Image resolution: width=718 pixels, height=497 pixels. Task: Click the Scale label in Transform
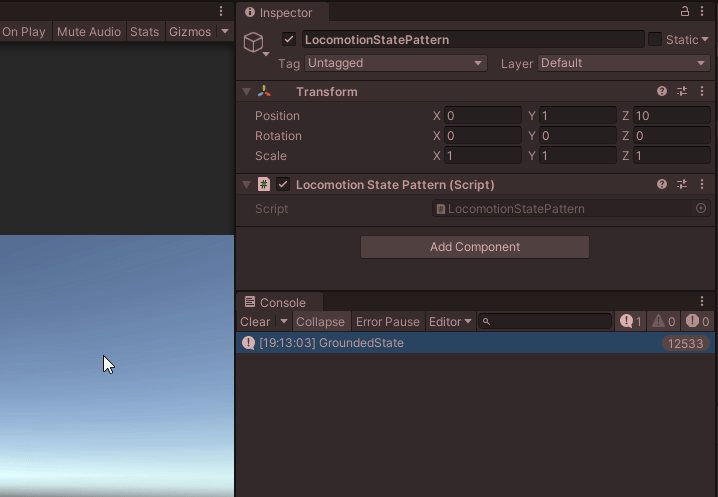(x=271, y=156)
